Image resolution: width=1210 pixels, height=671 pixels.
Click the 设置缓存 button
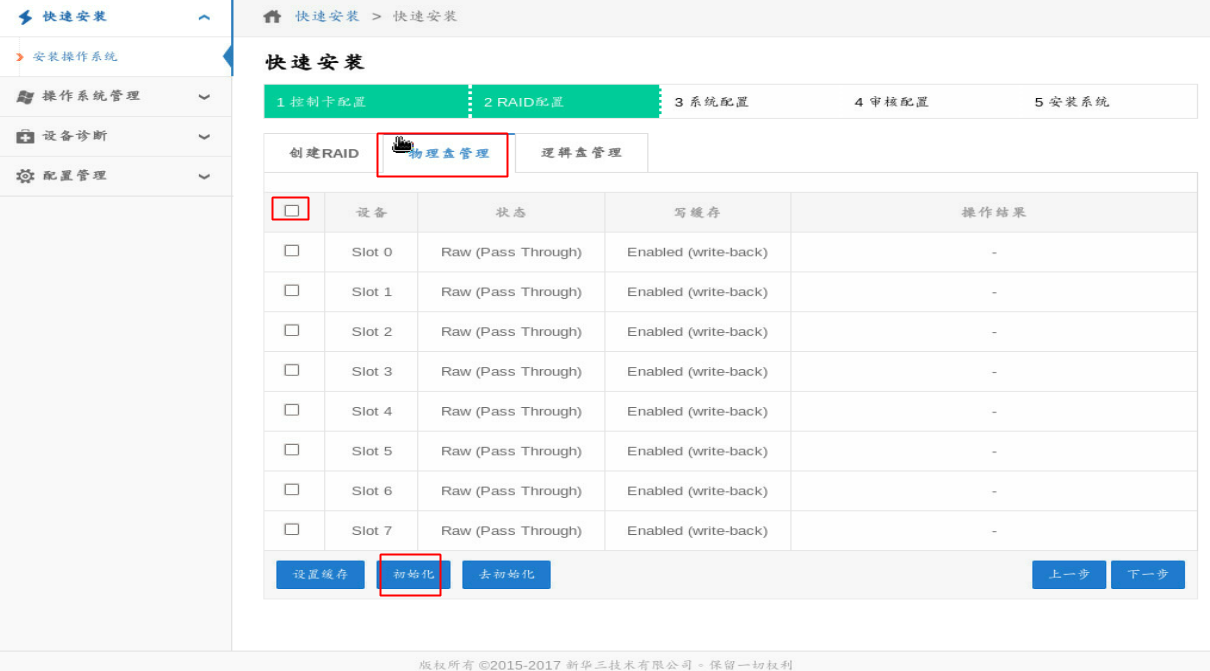click(320, 574)
